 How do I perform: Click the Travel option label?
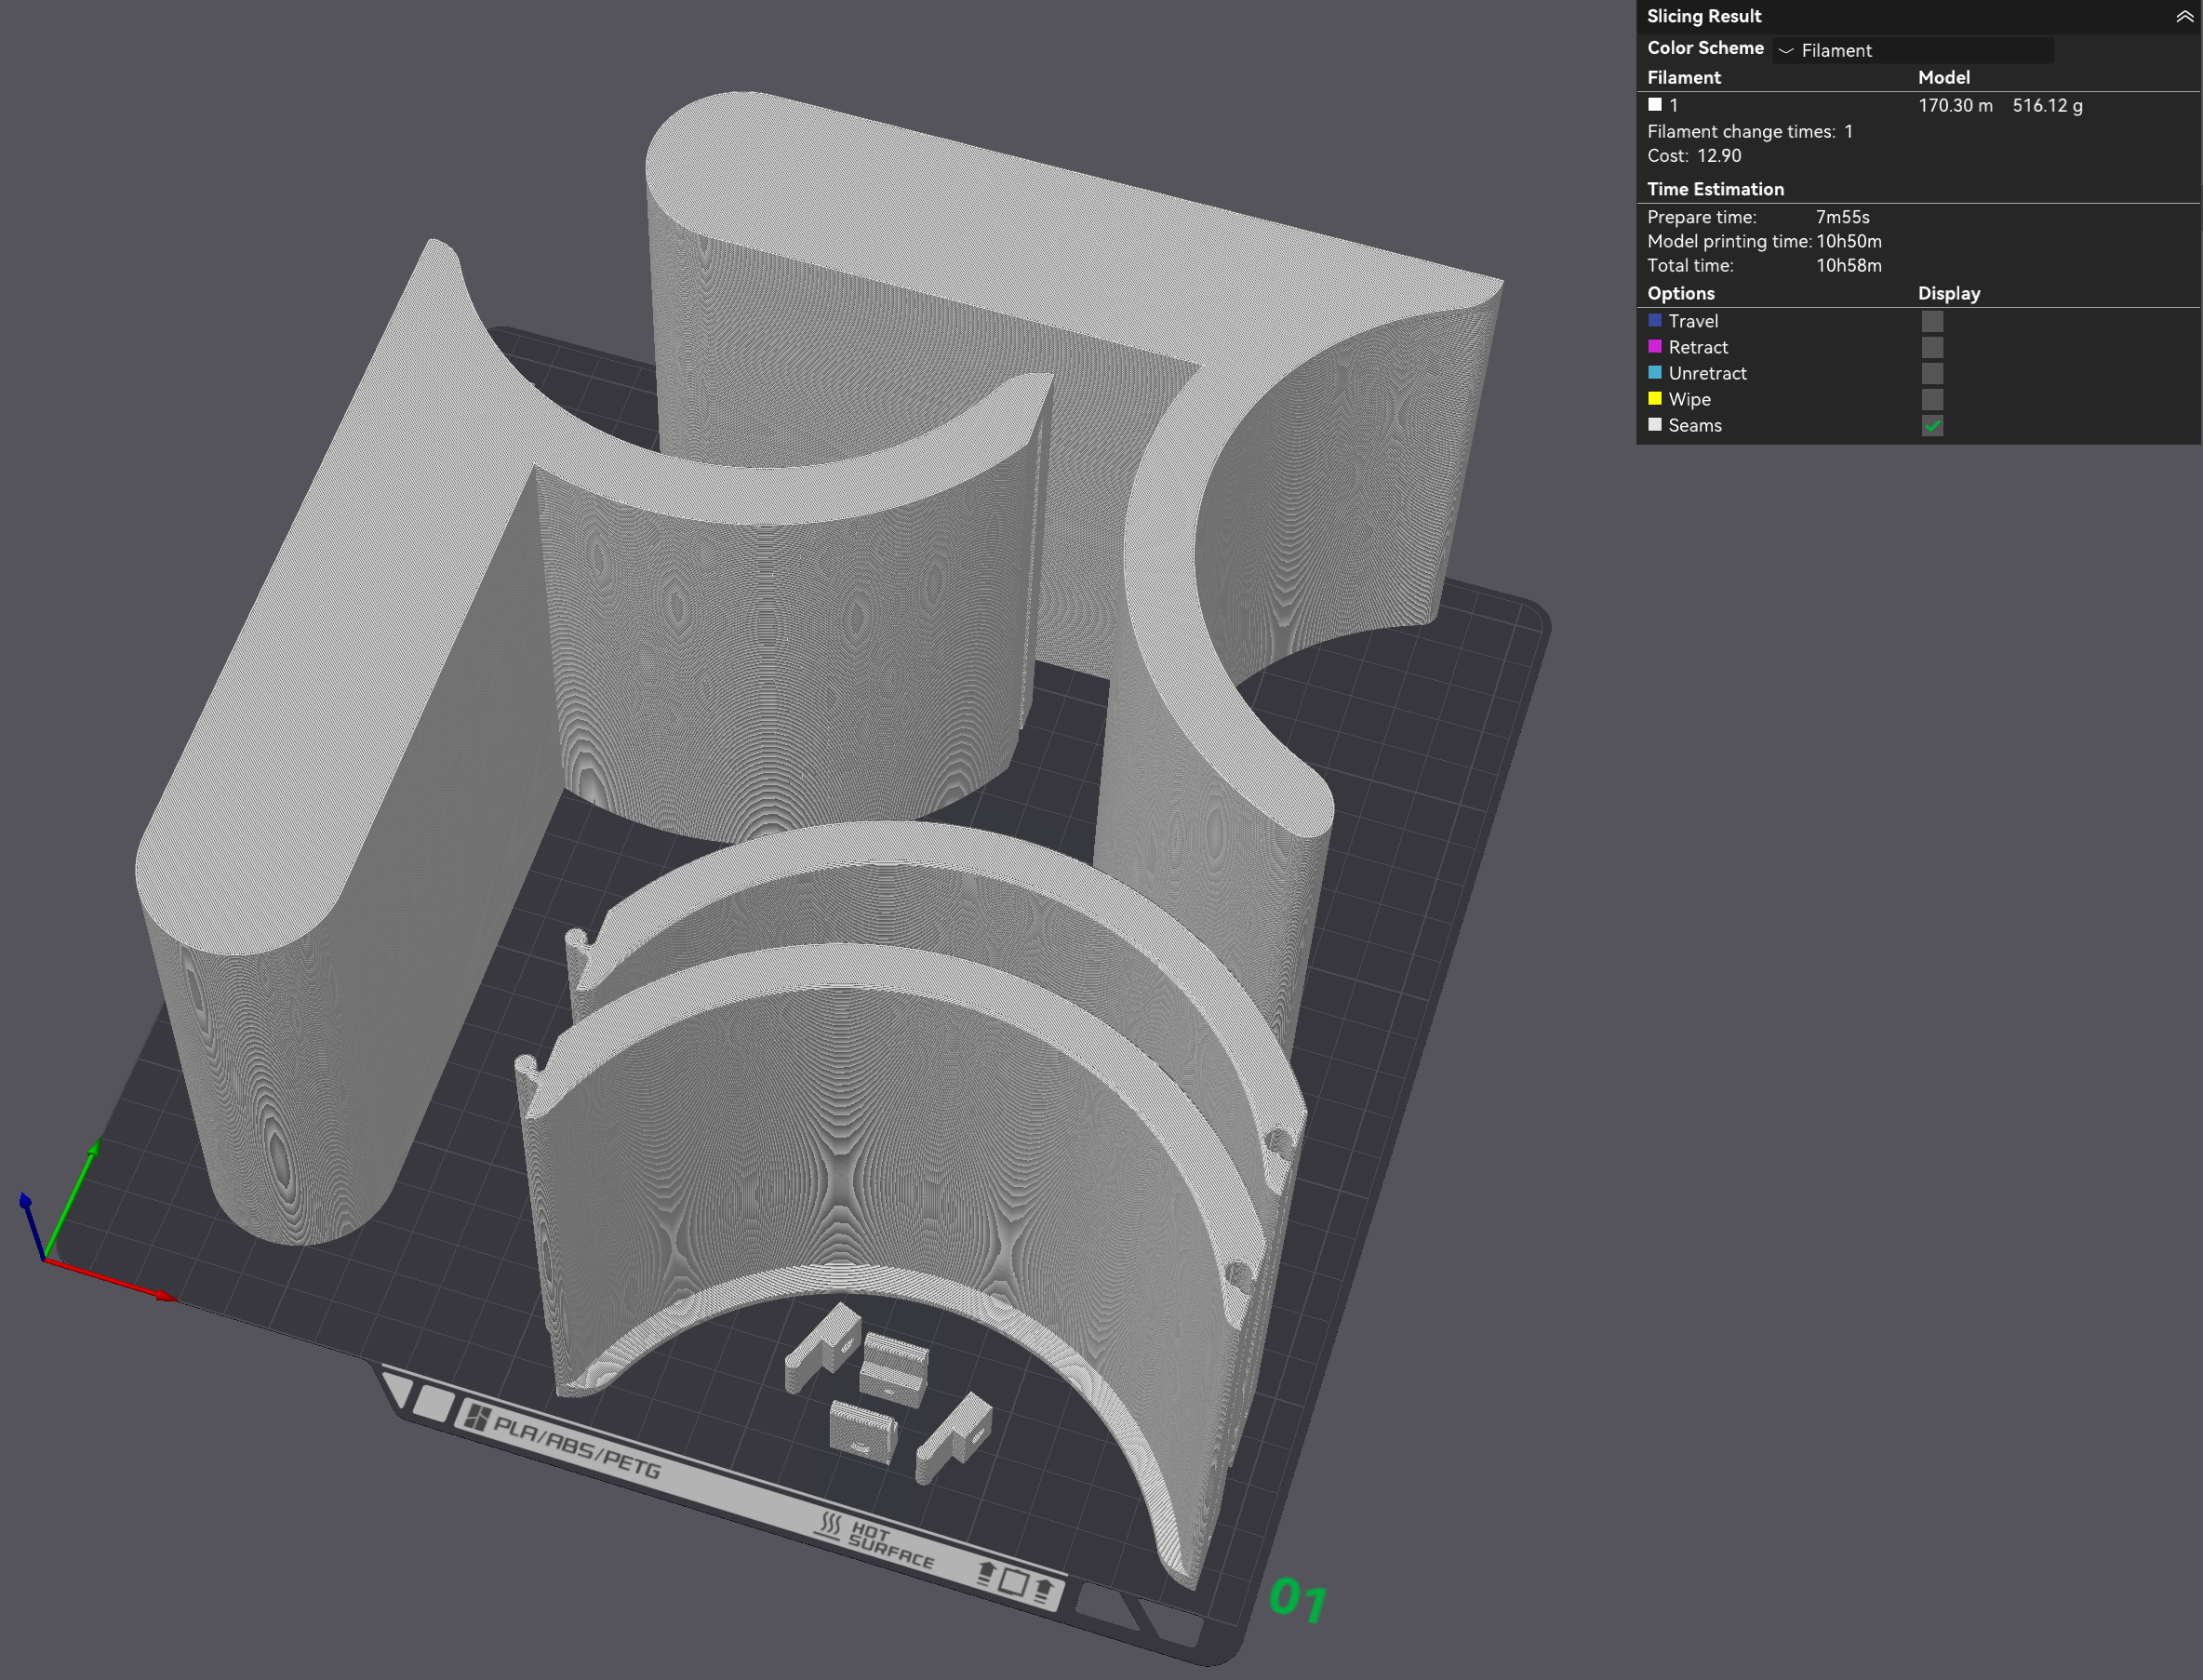[x=1693, y=321]
